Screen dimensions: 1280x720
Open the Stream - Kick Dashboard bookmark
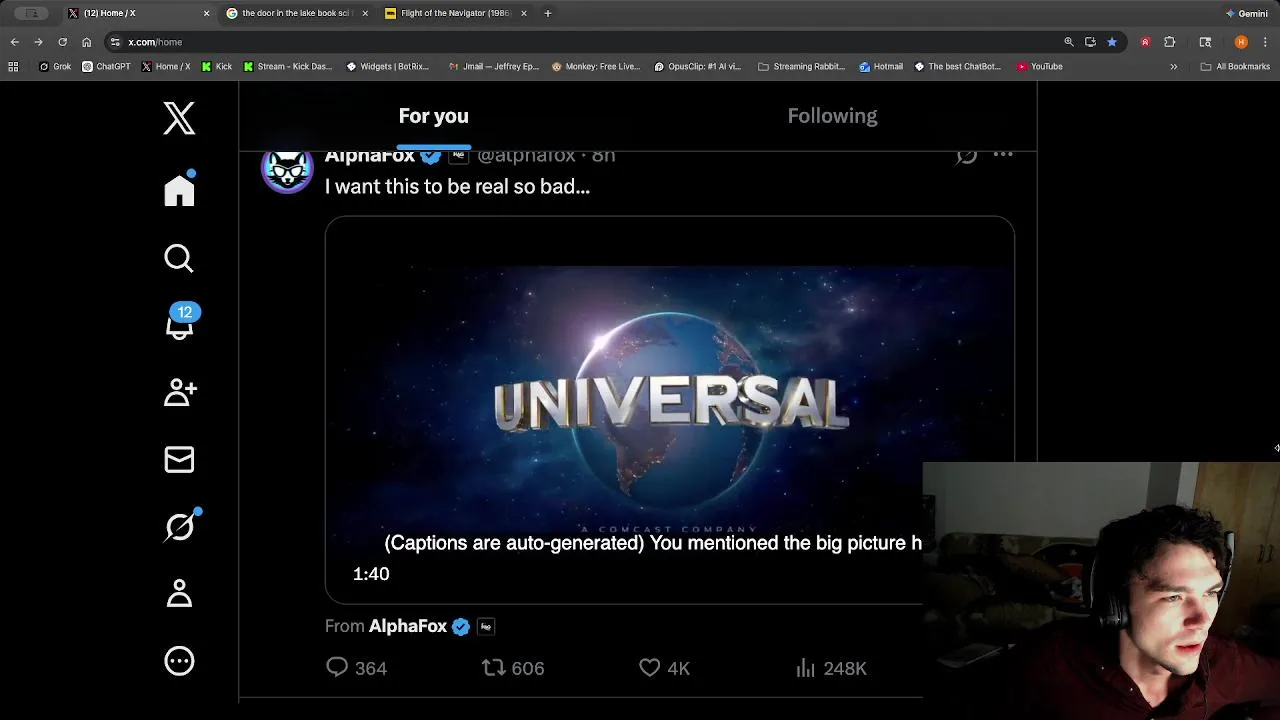coord(288,67)
